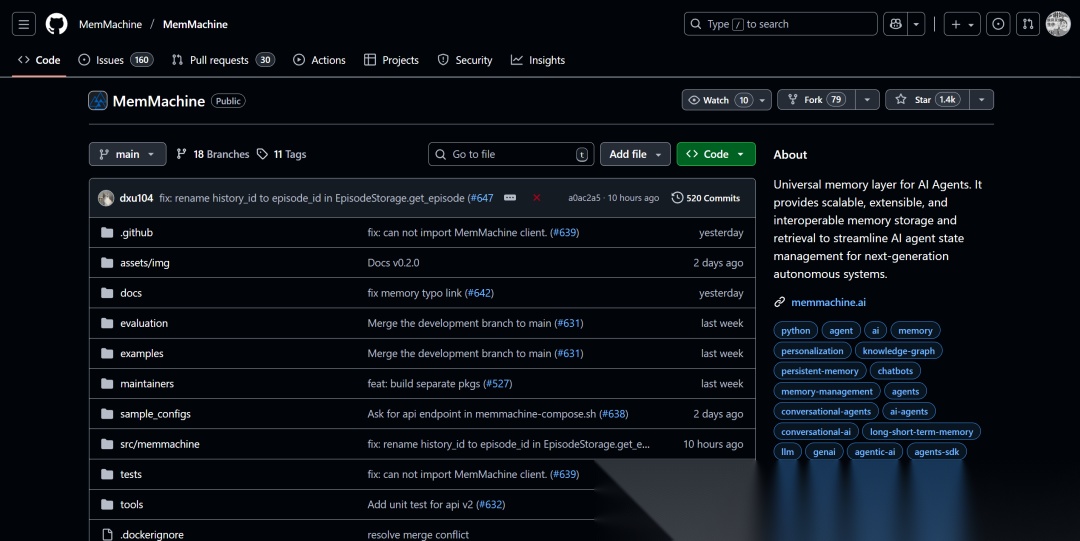Open the tools folder icon
Image resolution: width=1080 pixels, height=541 pixels.
point(107,505)
